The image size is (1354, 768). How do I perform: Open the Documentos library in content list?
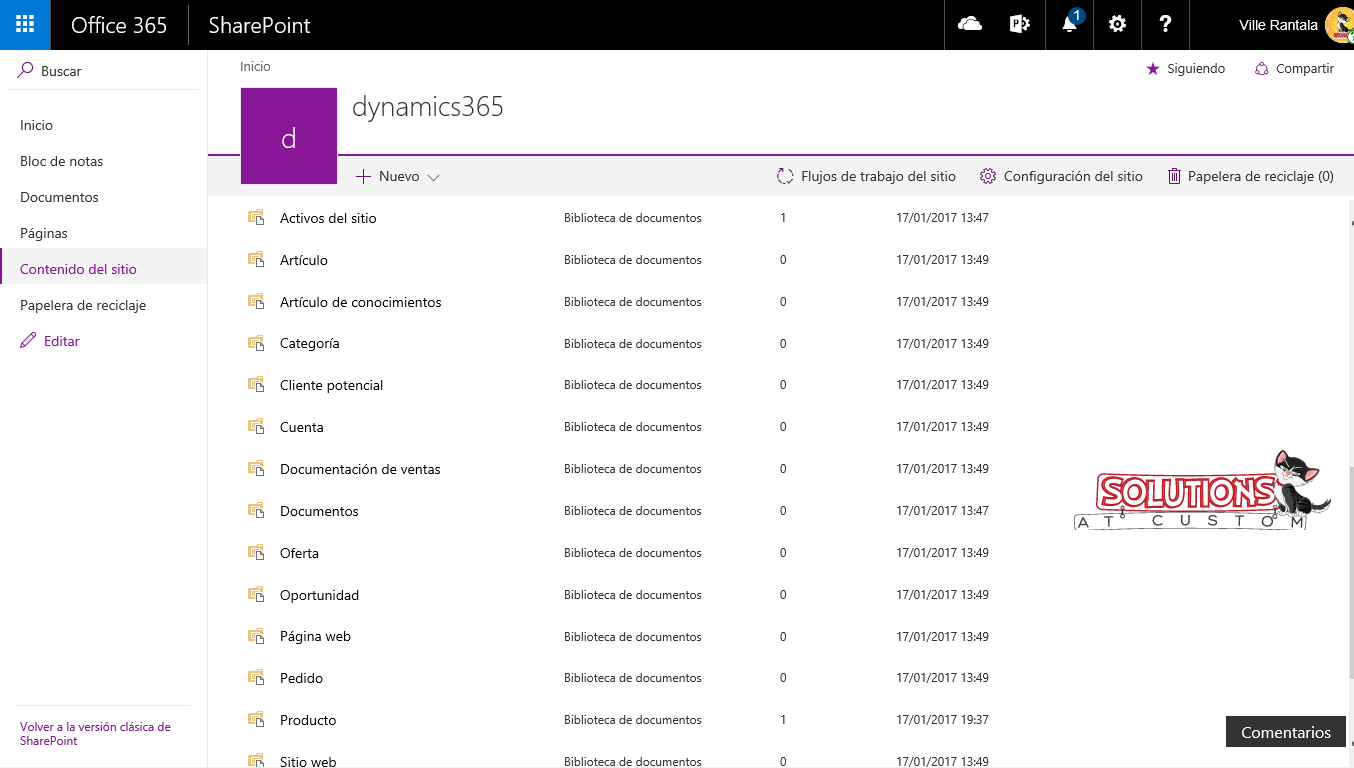click(x=319, y=511)
